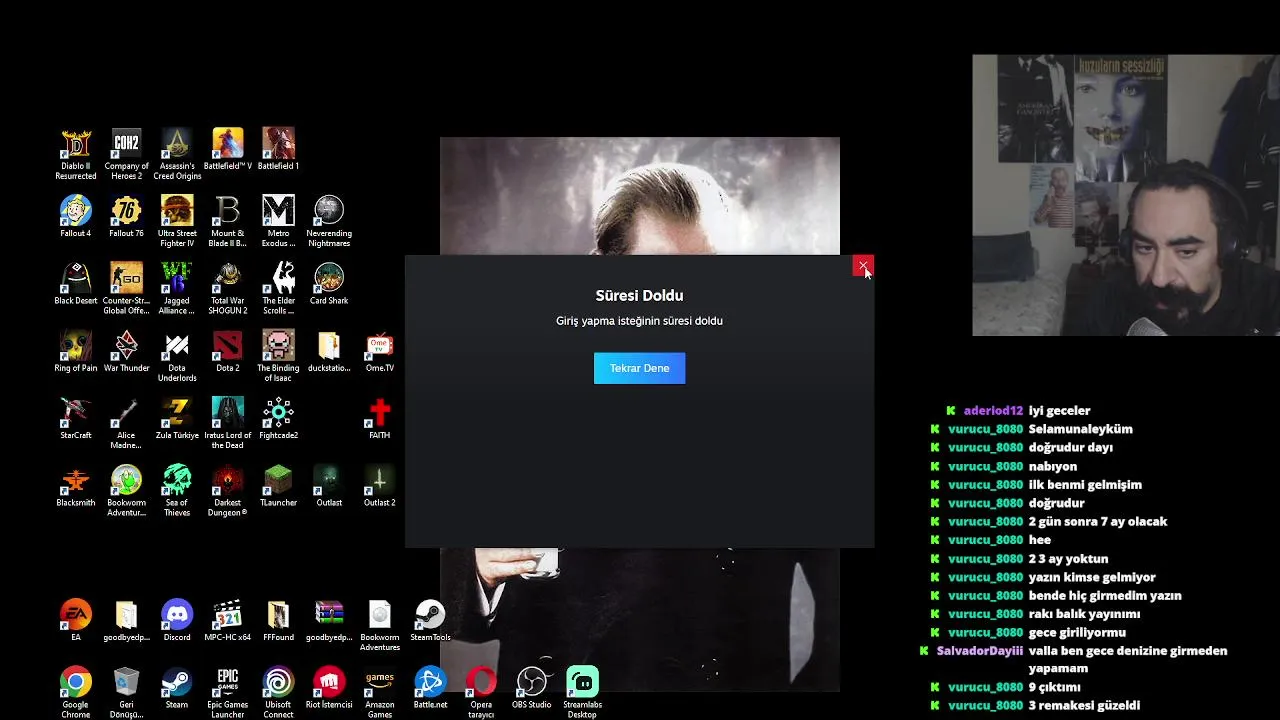Close the Süresi Doldu dialog
The width and height of the screenshot is (1280, 720).
click(863, 266)
